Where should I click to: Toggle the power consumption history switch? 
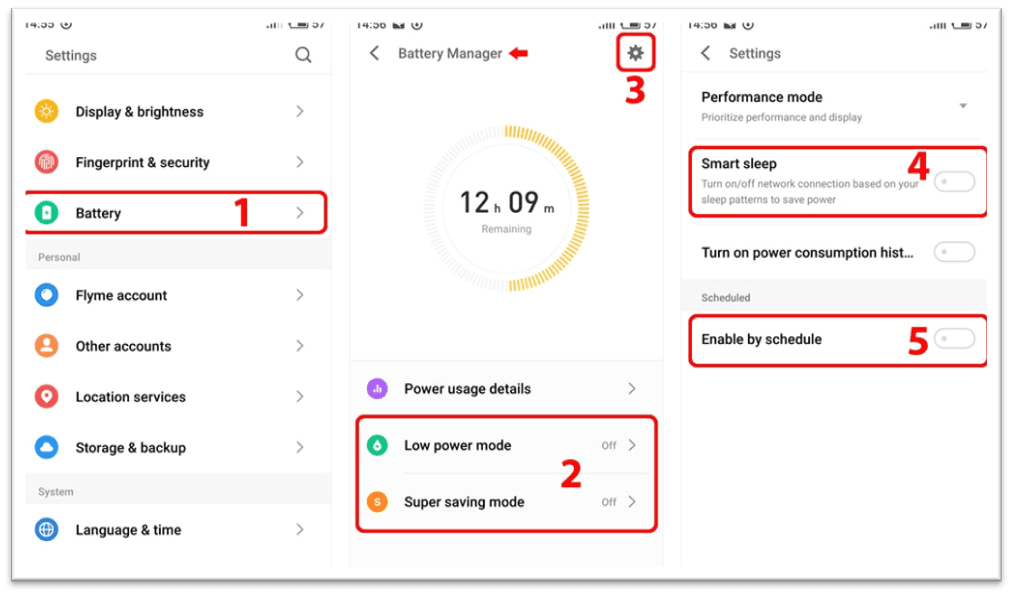[x=954, y=253]
